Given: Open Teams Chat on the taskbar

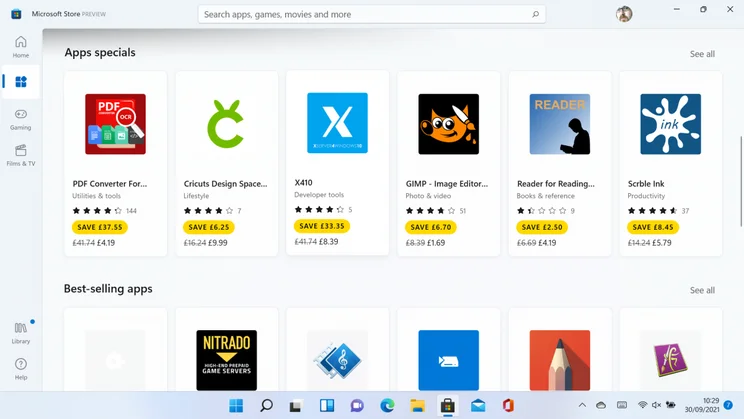Looking at the screenshot, I should [357, 406].
